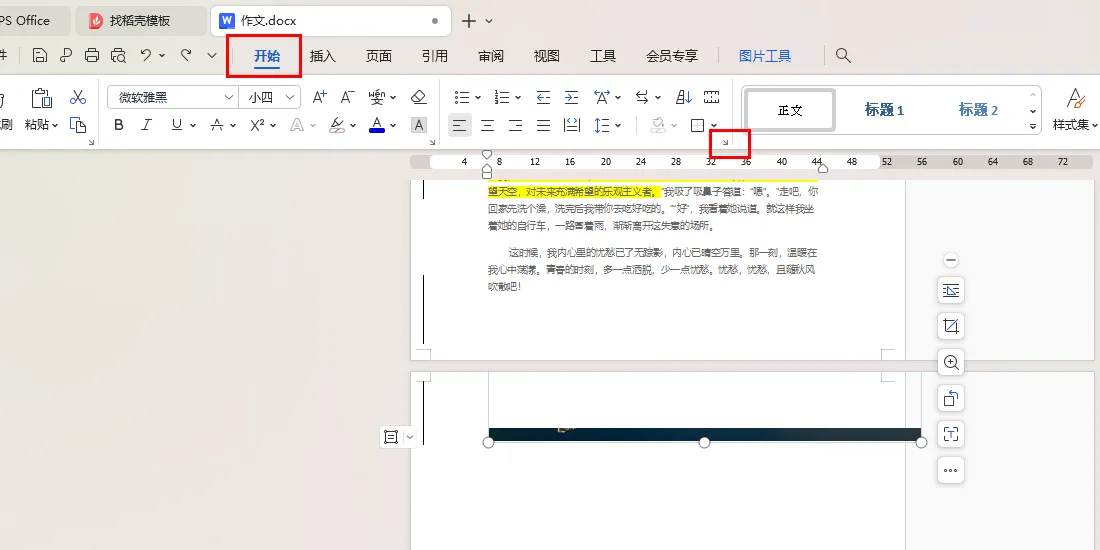Apply text highlight color

point(337,125)
